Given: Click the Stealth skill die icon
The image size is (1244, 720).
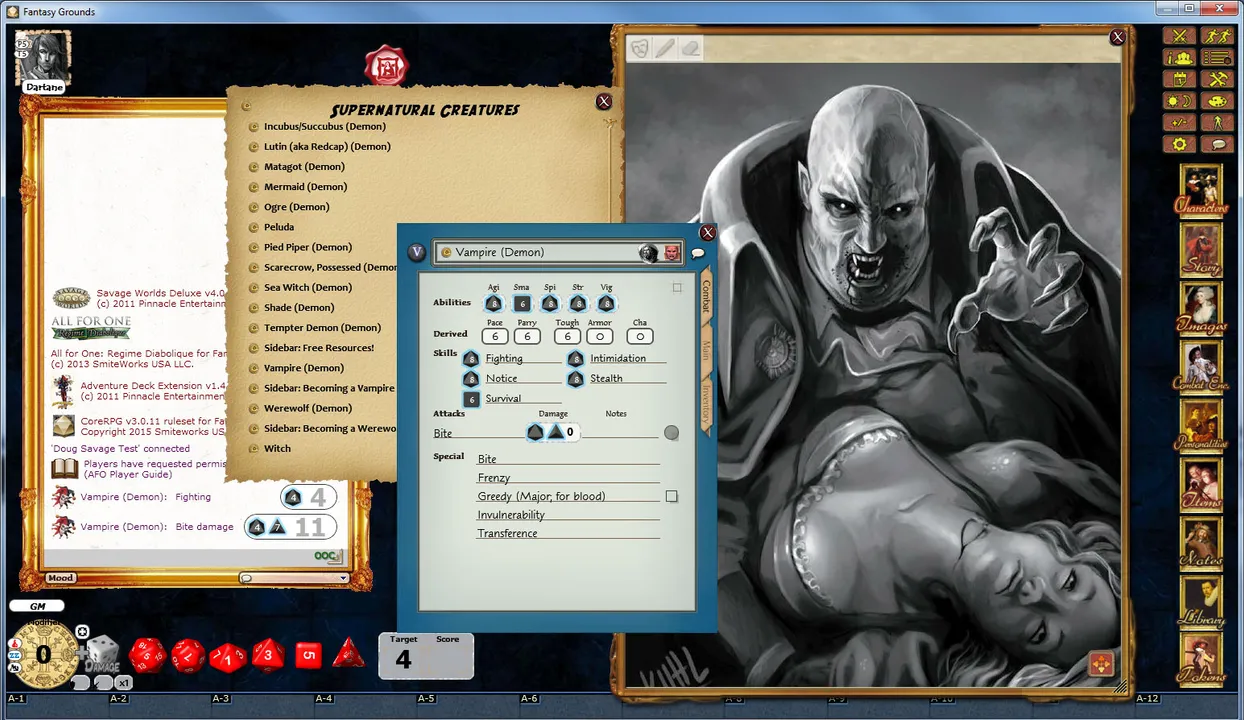Looking at the screenshot, I should 575,379.
